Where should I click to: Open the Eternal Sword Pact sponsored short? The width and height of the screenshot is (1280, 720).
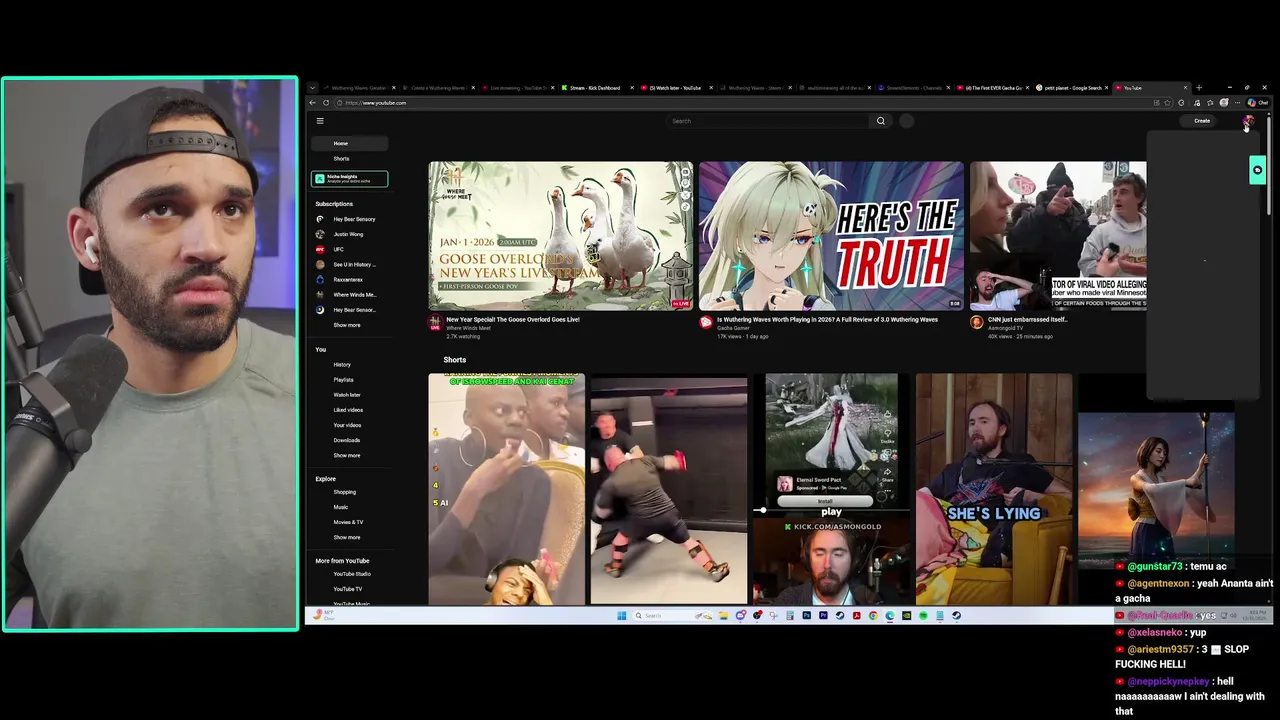831,489
